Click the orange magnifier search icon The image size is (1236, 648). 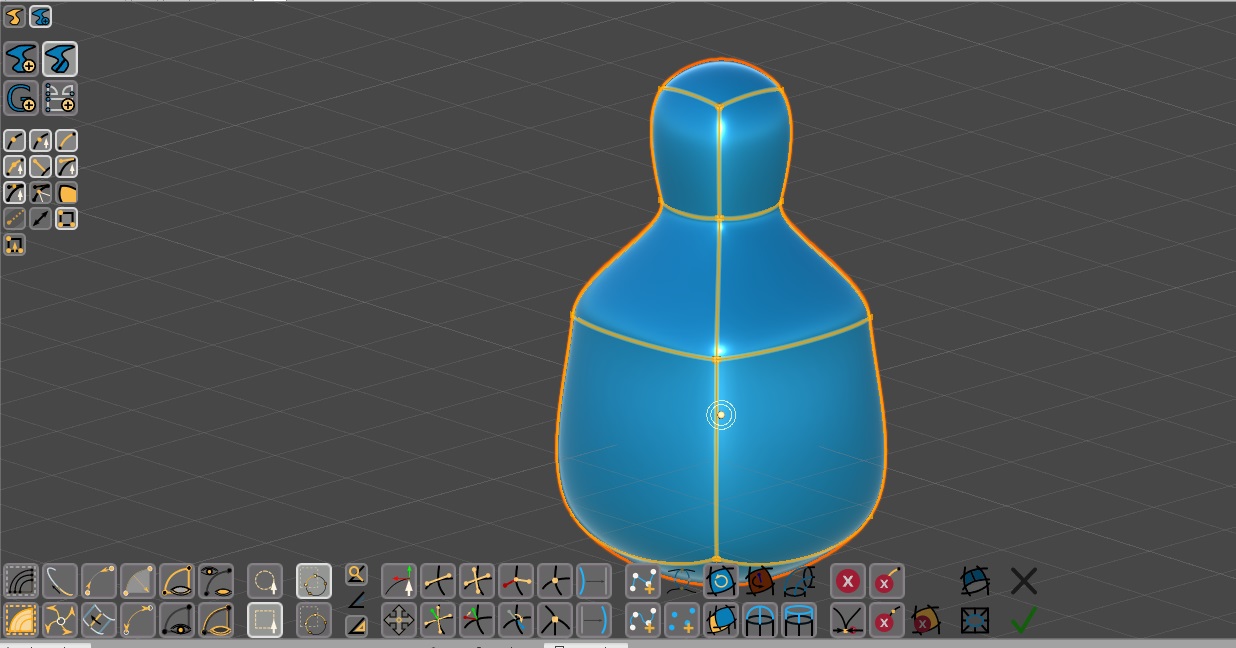coord(355,574)
